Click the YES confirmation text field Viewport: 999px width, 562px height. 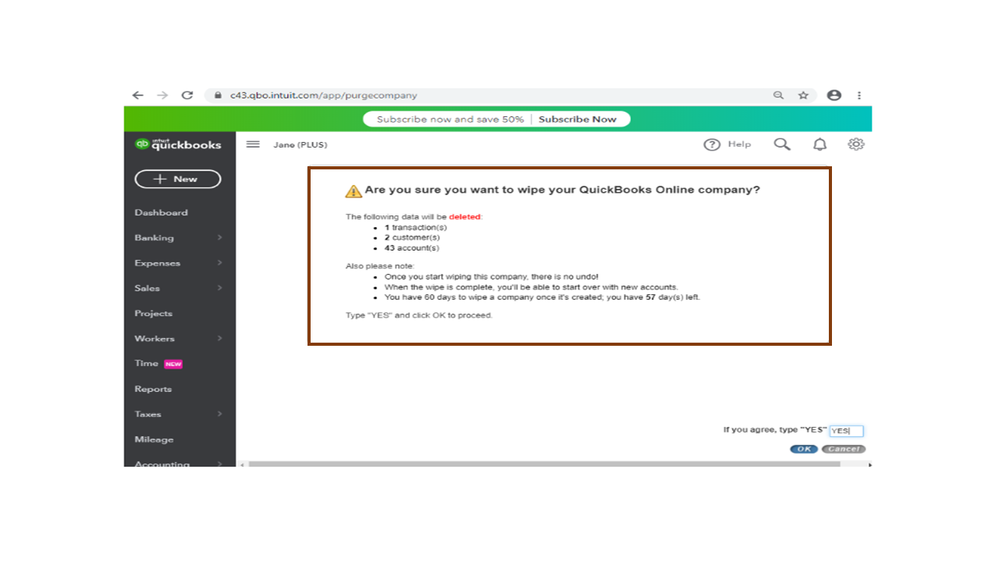846,431
